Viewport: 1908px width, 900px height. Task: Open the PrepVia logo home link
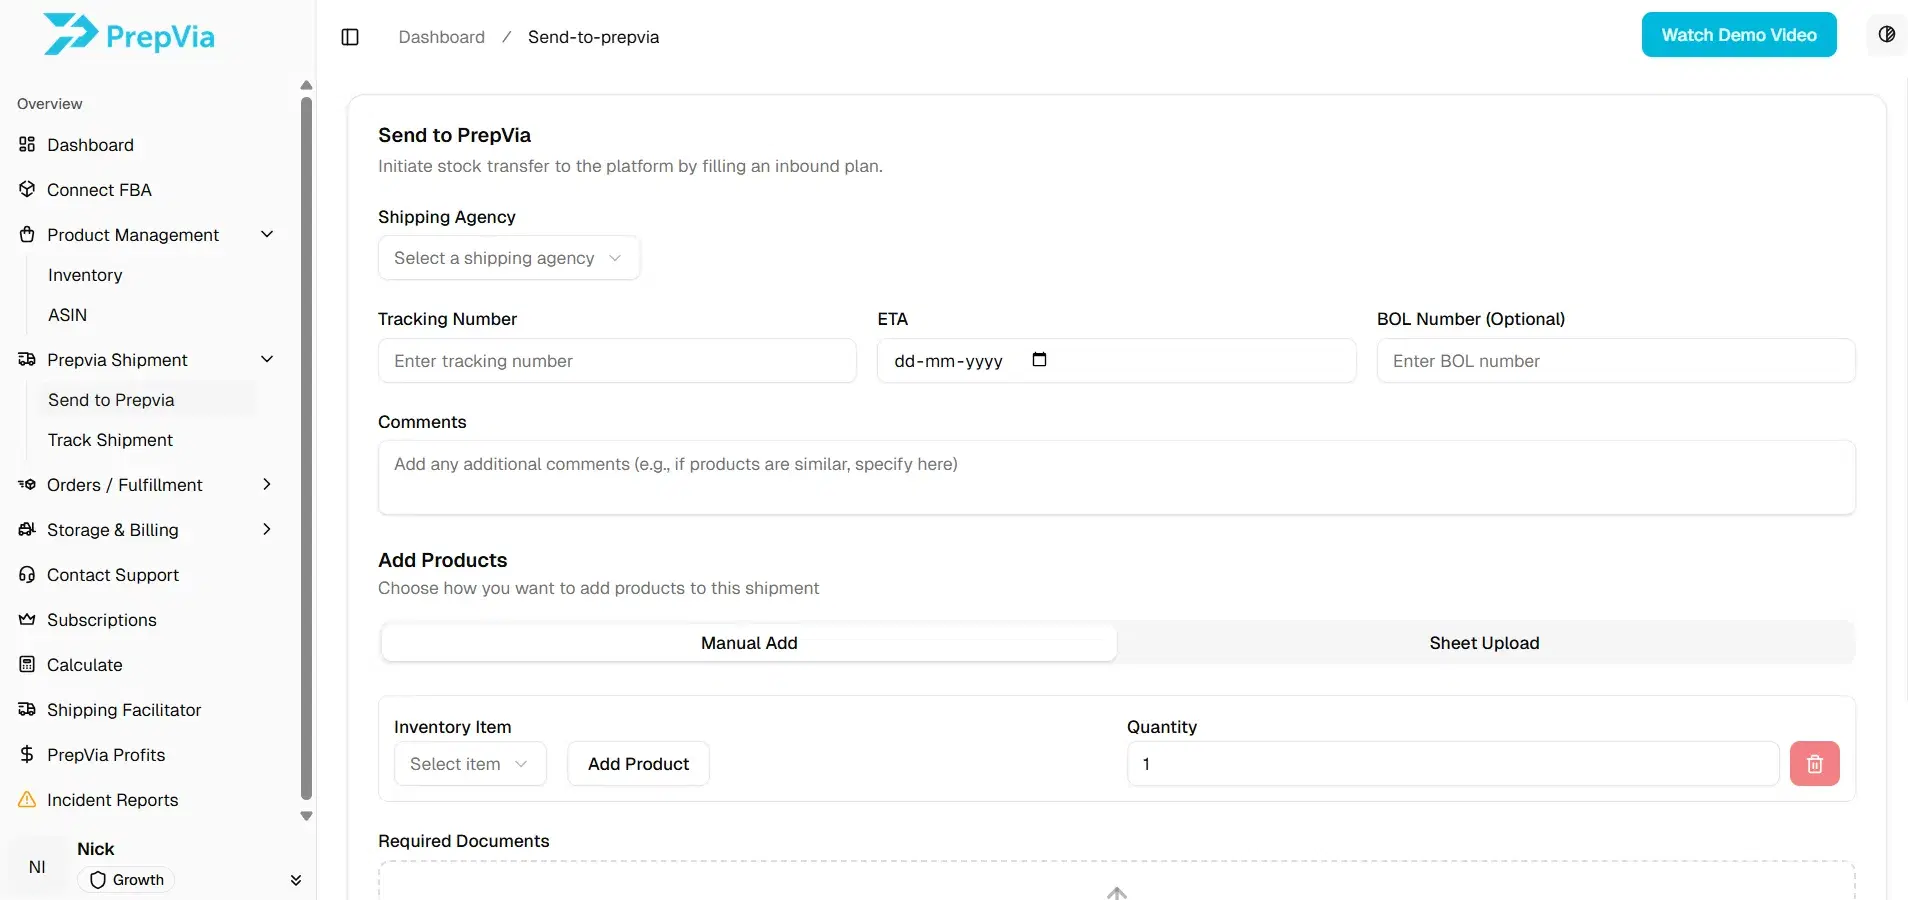tap(128, 34)
